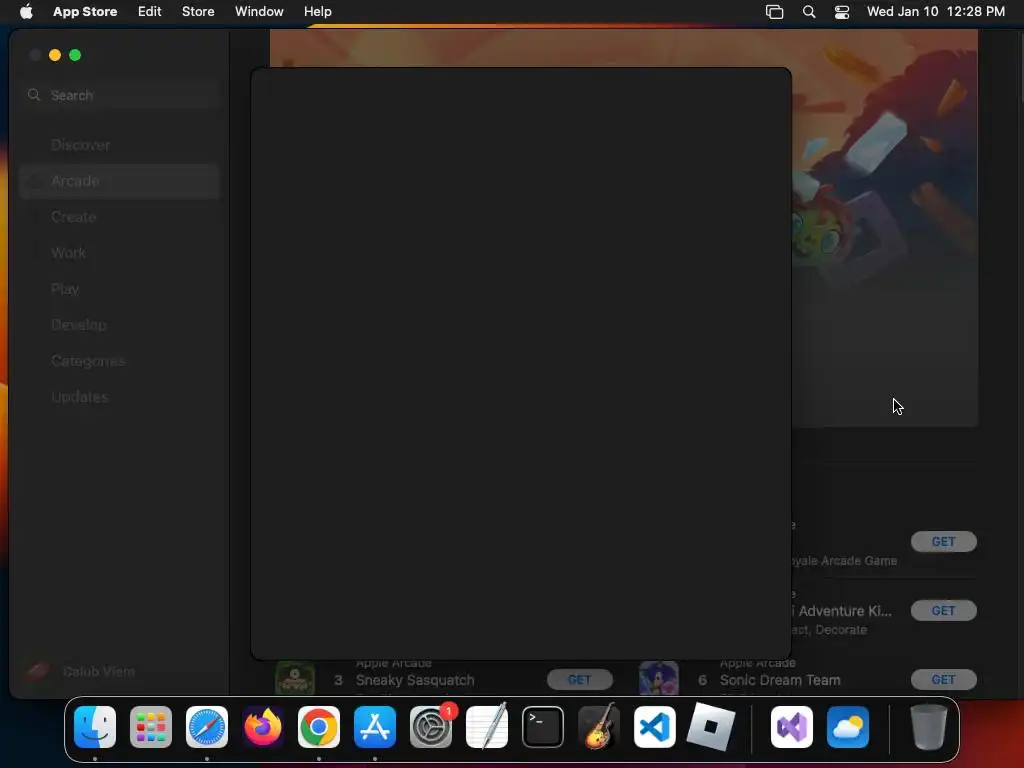
Task: Open Control Center in menu bar
Action: coord(842,11)
